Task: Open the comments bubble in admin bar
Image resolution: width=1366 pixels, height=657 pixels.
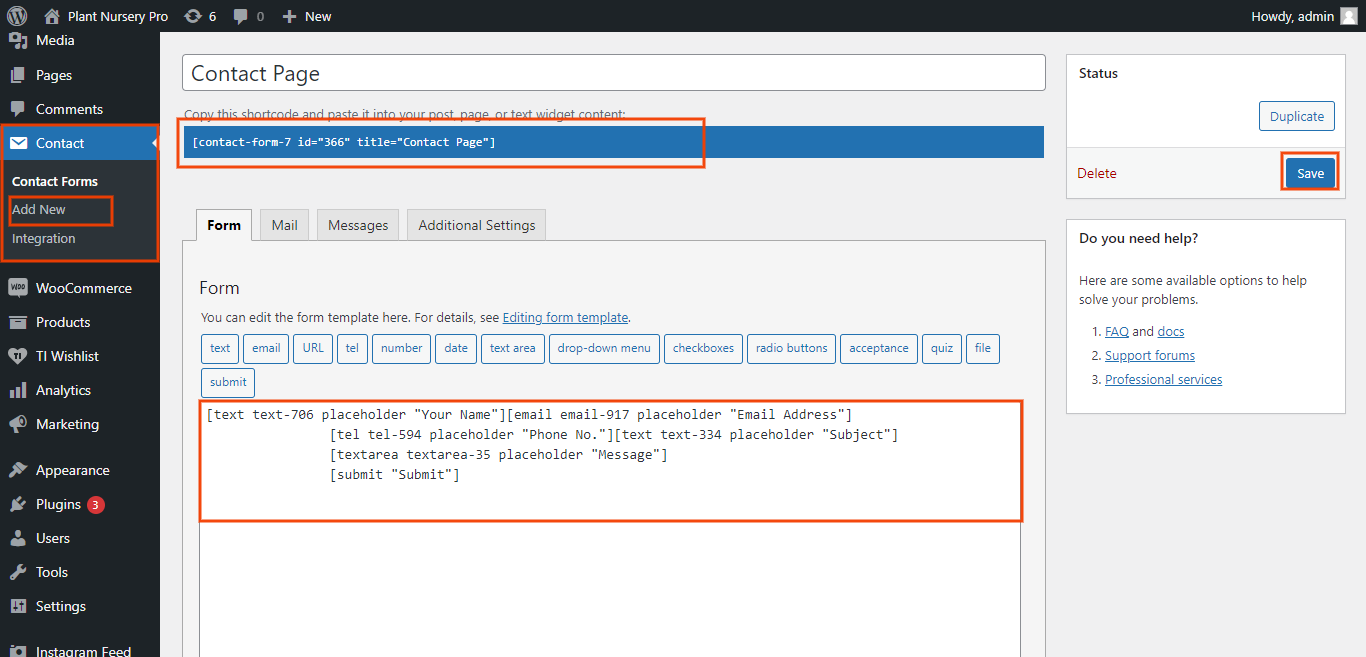Action: click(x=248, y=16)
